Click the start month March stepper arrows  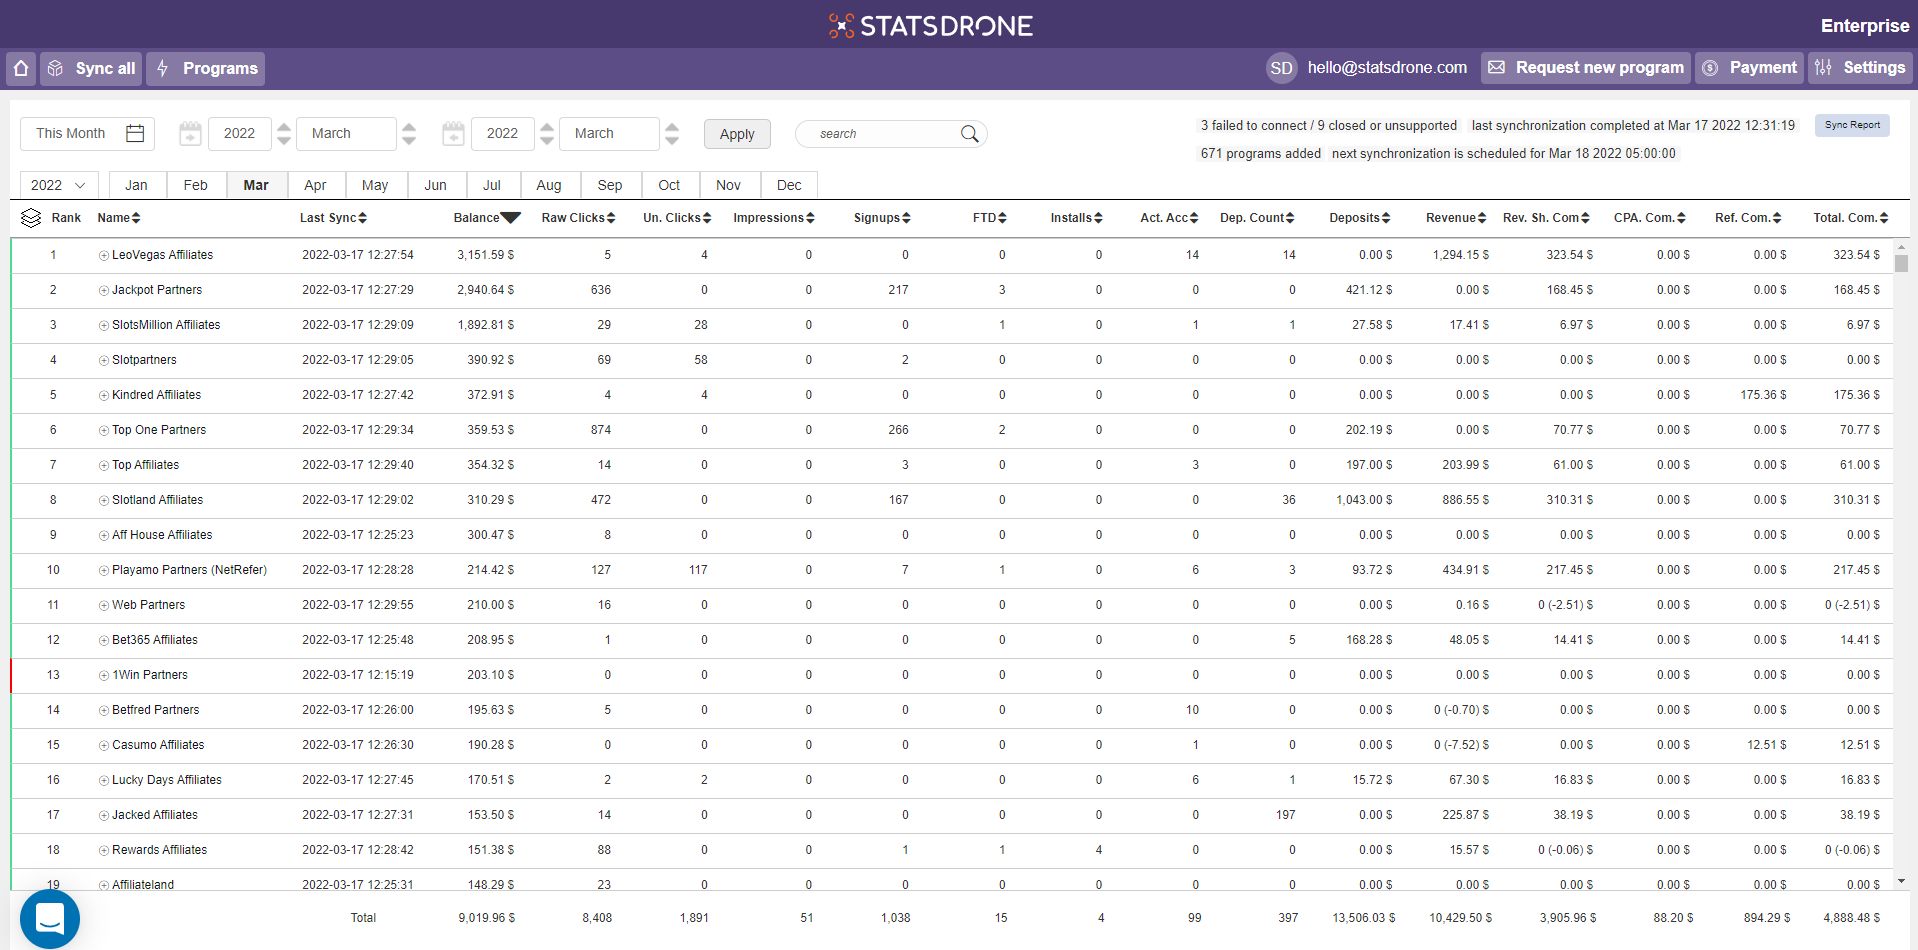coord(409,133)
